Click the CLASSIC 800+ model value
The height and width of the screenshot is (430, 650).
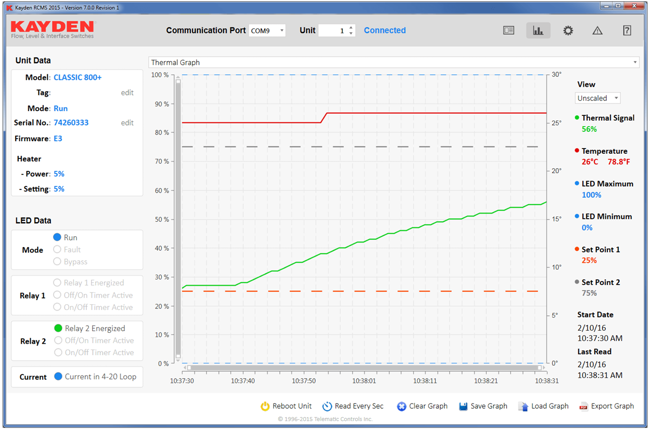coord(78,78)
